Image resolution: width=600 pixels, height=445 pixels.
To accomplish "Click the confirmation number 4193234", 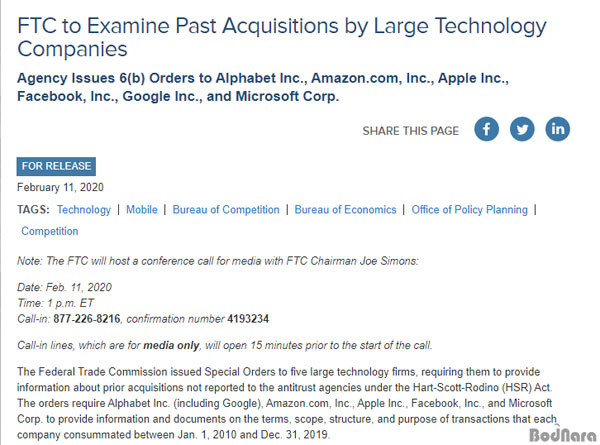I will tap(248, 319).
